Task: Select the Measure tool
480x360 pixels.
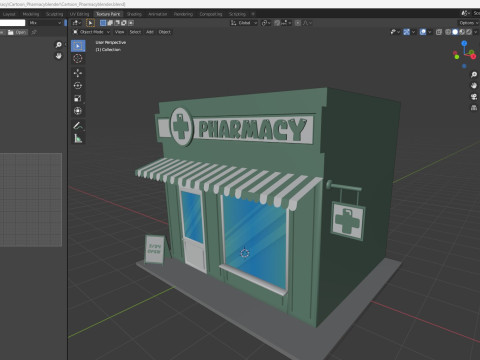Action: 78,138
